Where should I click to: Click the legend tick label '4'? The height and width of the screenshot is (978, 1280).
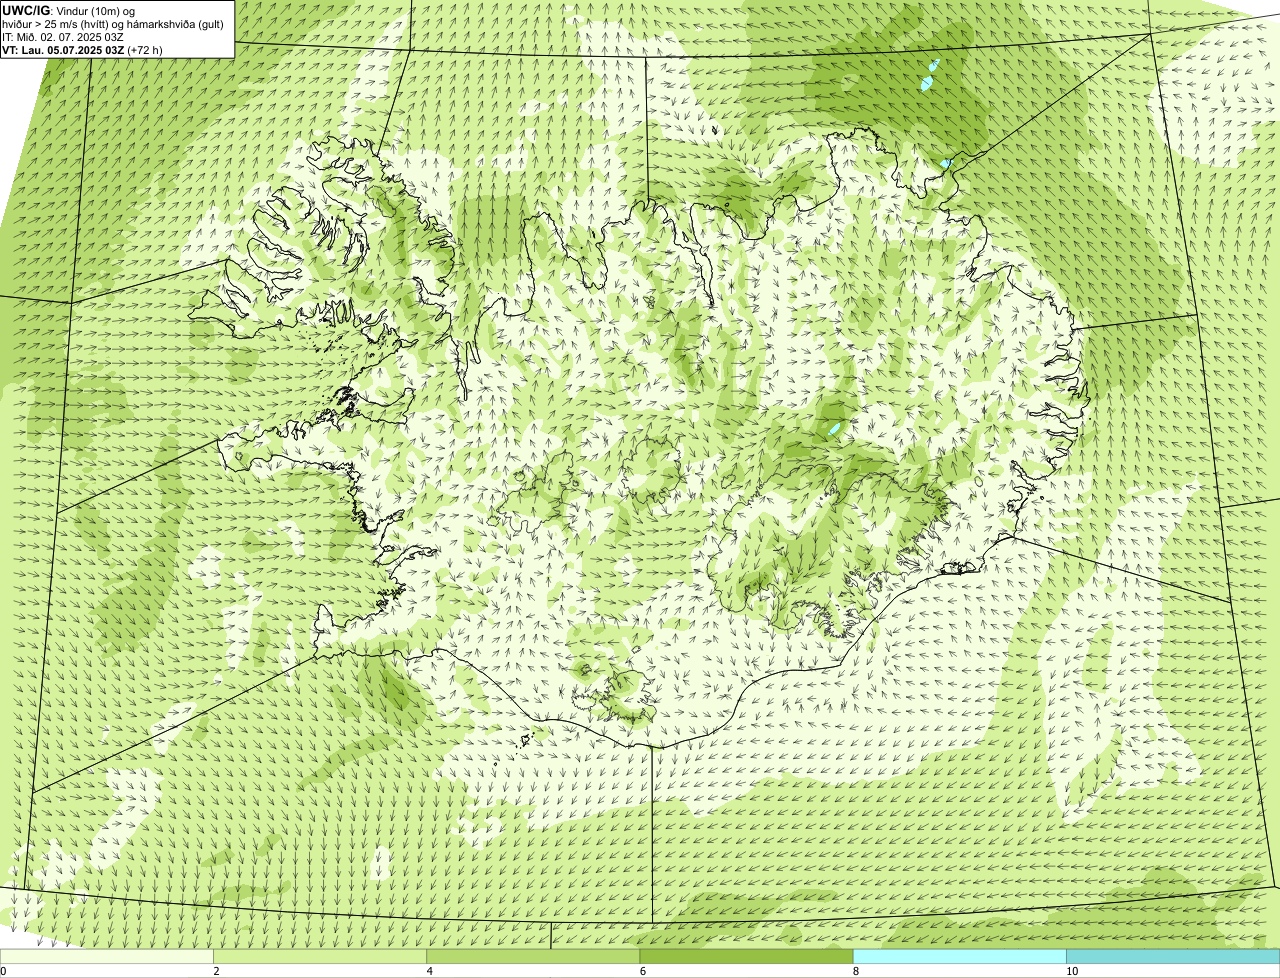(429, 971)
